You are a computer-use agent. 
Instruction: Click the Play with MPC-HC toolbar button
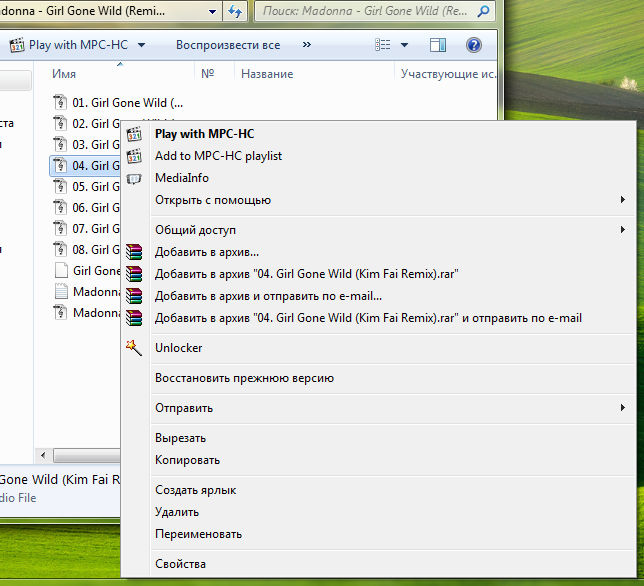pos(69,45)
